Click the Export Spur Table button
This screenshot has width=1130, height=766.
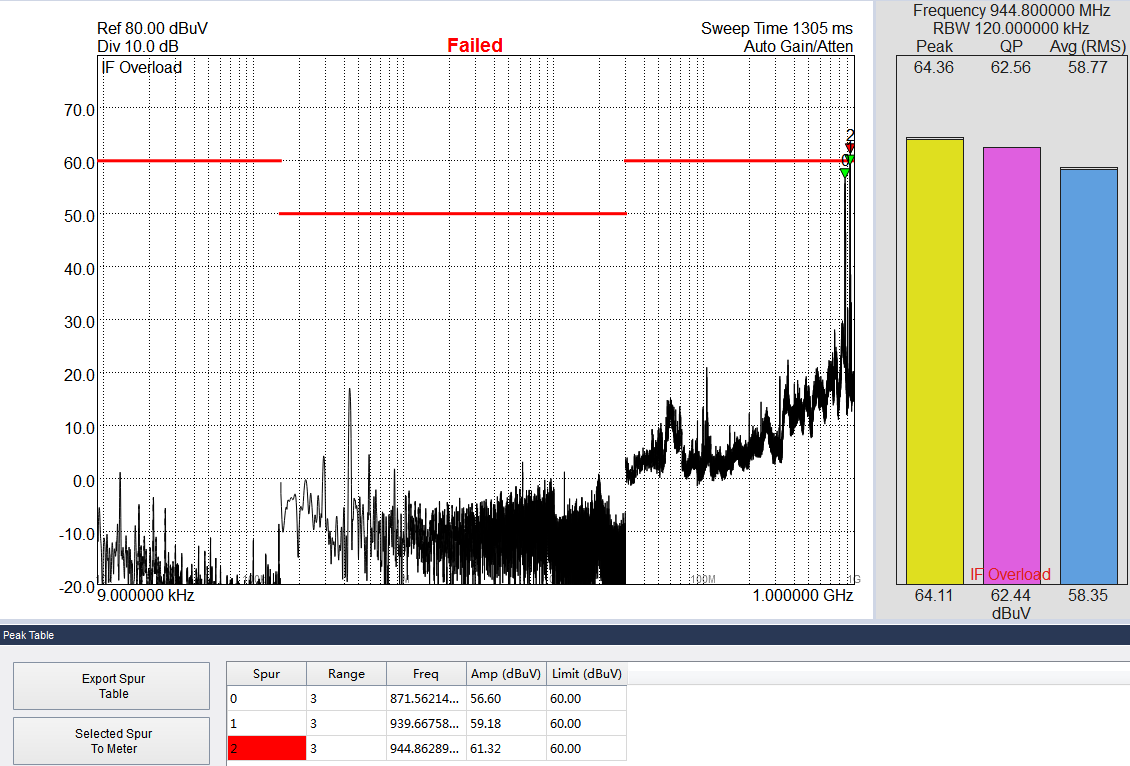[x=112, y=686]
